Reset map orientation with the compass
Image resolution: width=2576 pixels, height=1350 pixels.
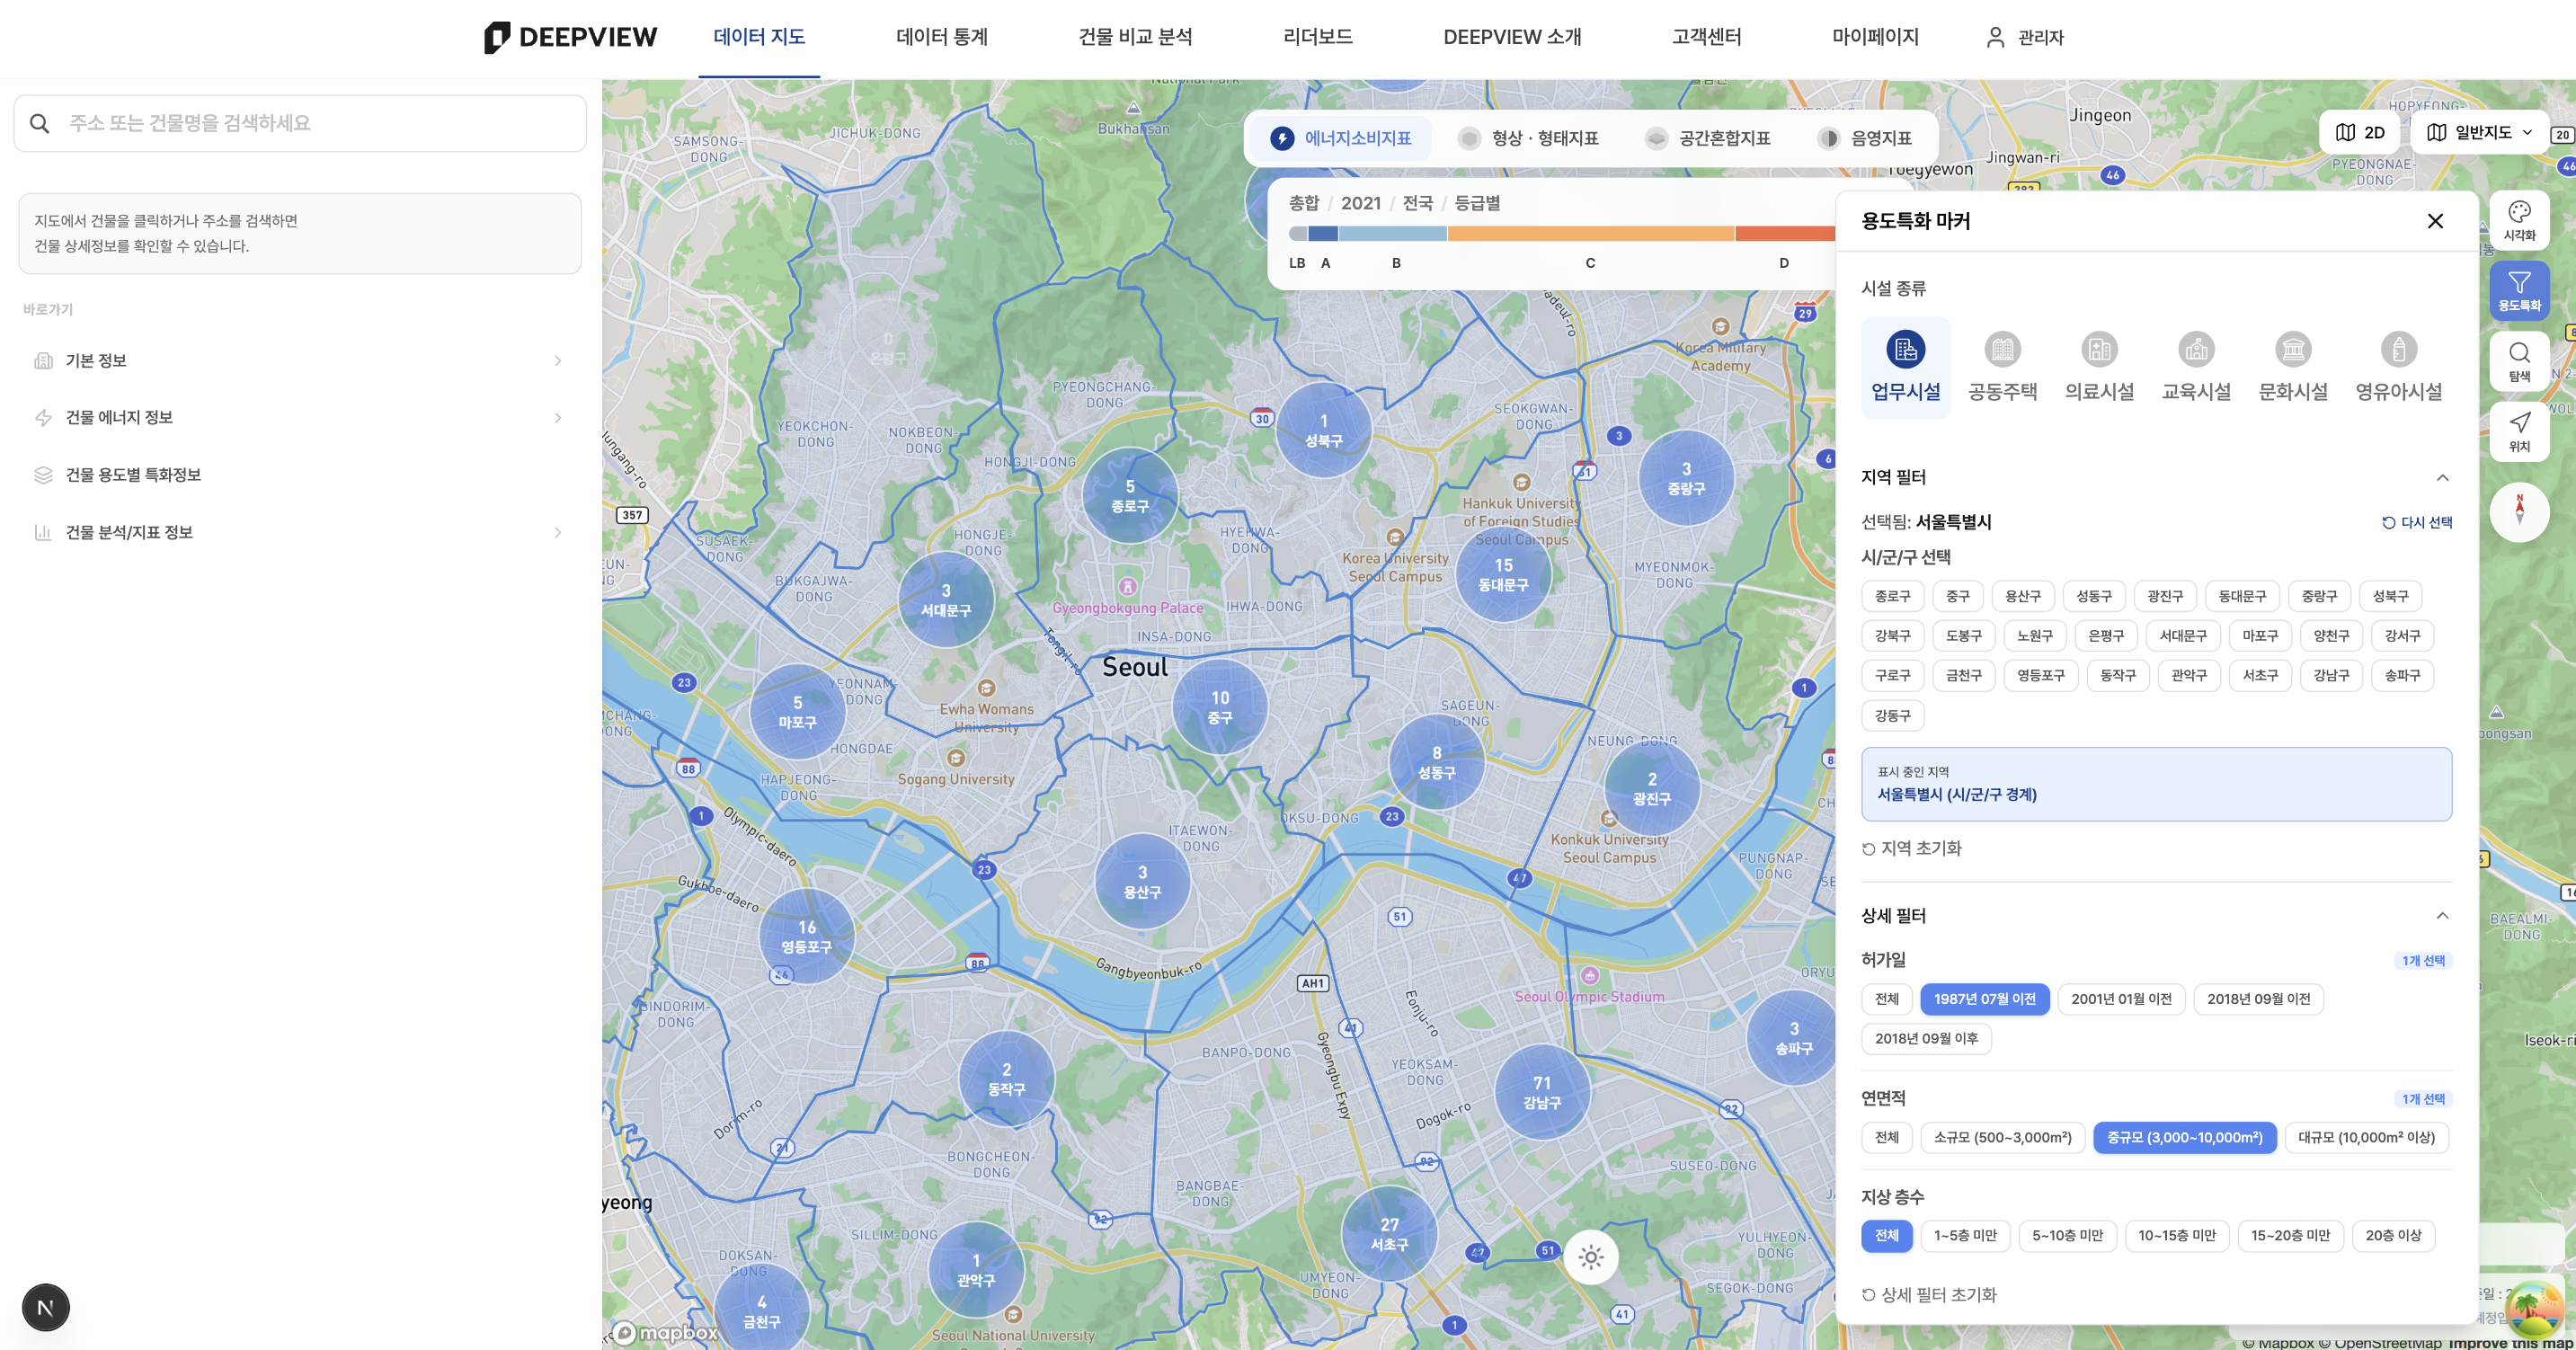[x=2519, y=512]
